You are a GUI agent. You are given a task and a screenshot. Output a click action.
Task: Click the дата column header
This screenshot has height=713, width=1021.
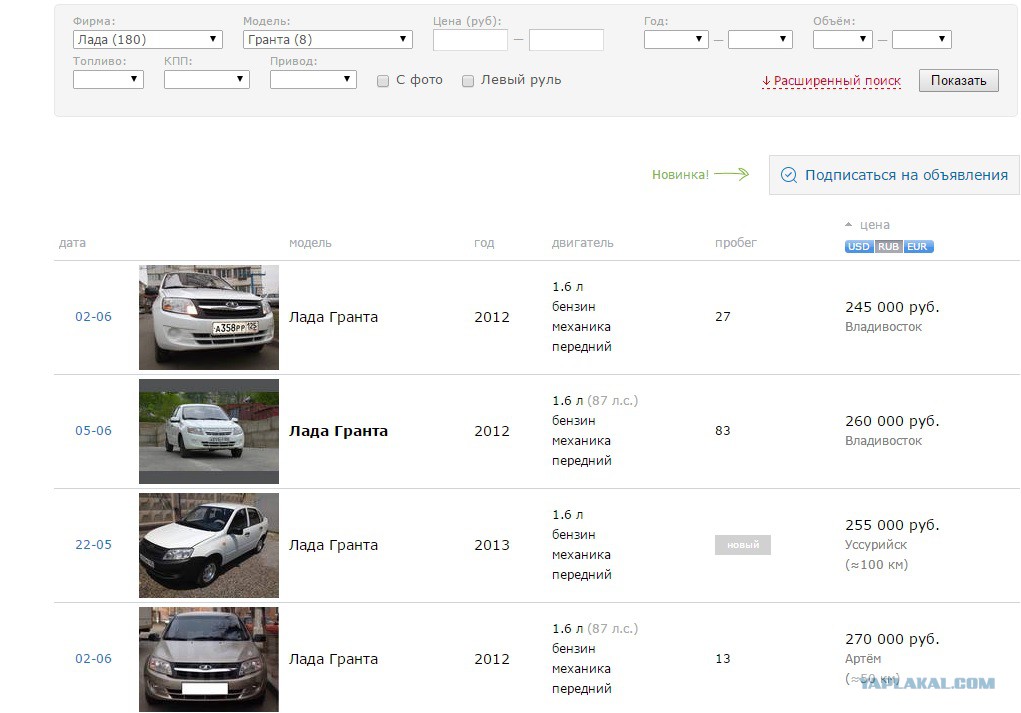(72, 243)
